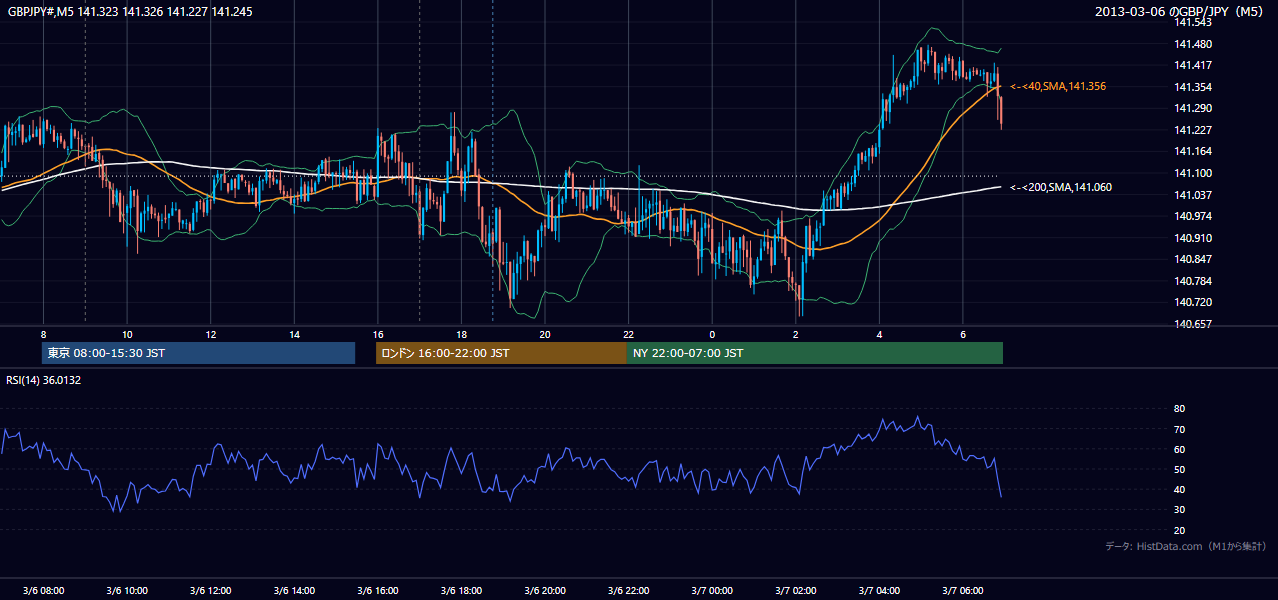Click price axis value 140.784
Viewport: 1278px width, 600px height.
point(1193,281)
